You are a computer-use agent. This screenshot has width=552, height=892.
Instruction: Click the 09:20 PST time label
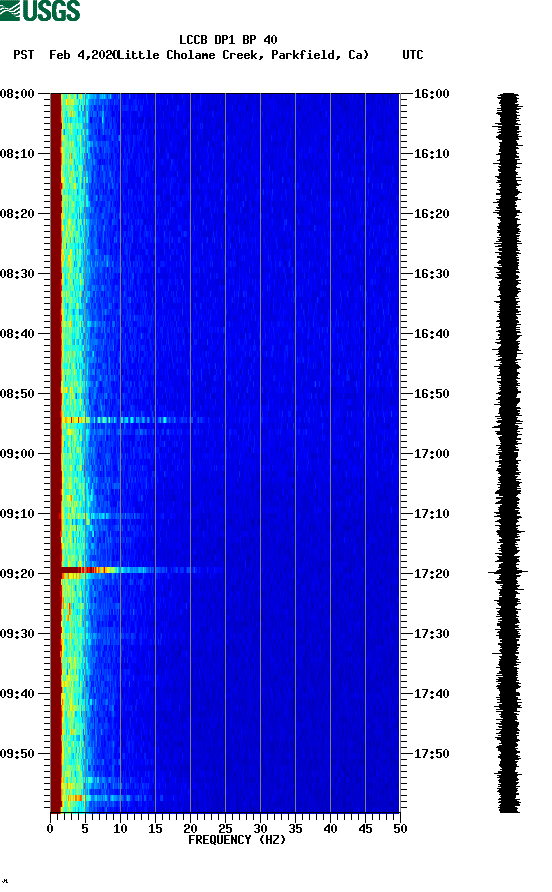(17, 574)
